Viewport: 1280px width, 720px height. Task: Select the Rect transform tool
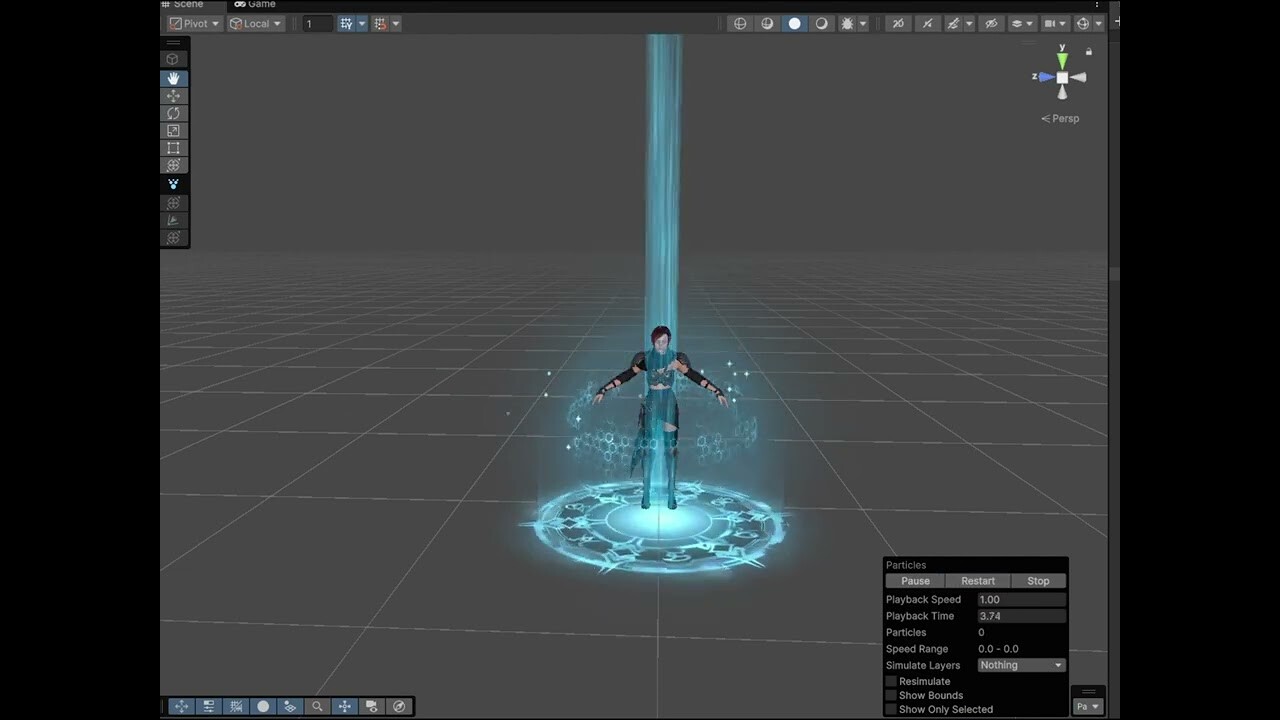pyautogui.click(x=174, y=148)
